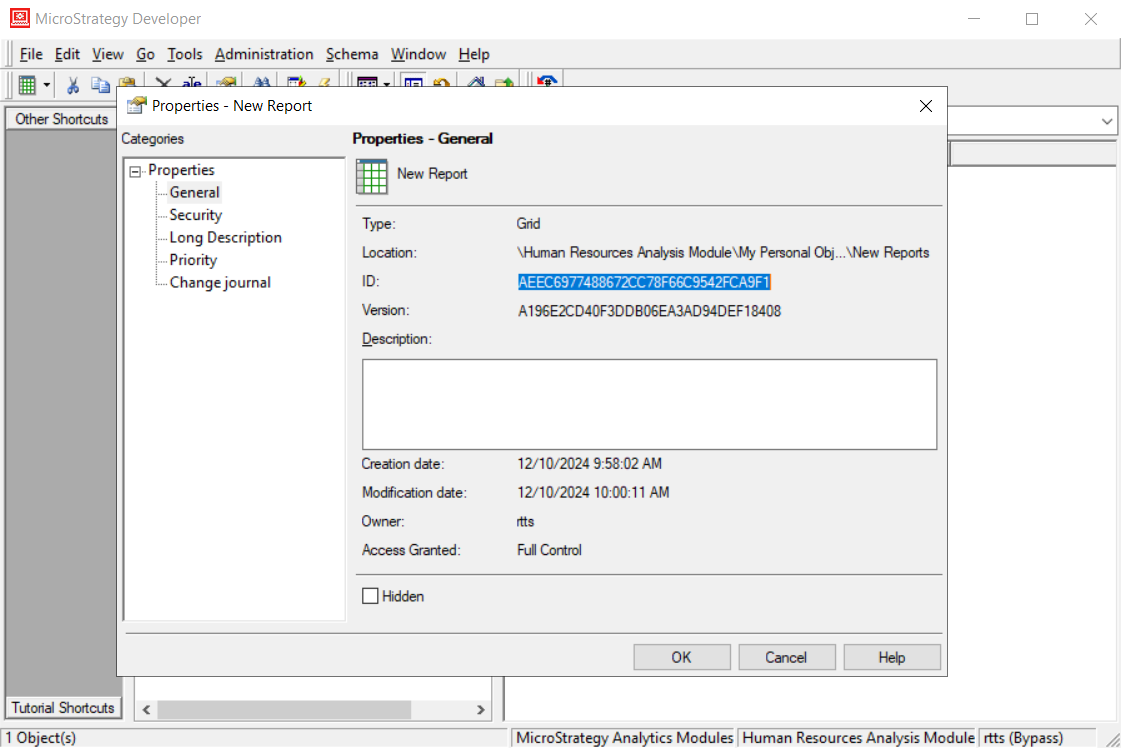
Task: Select the Long Description category
Action: [225, 237]
